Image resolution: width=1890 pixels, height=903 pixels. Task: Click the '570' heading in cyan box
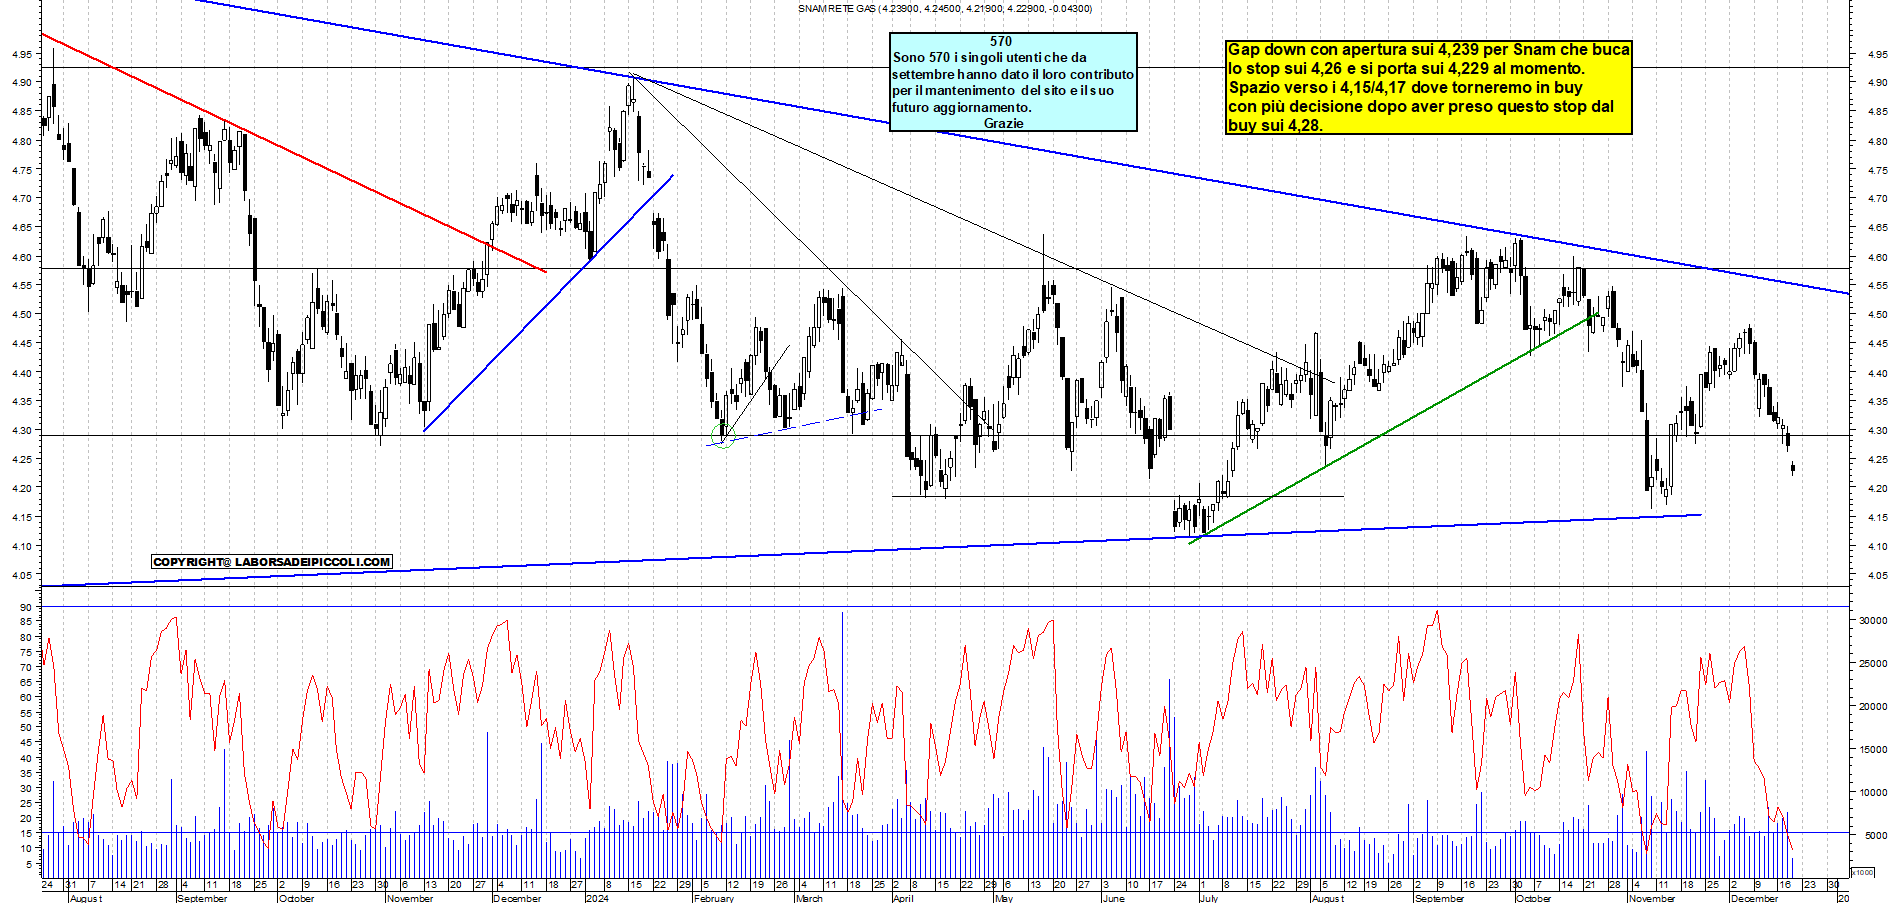(1001, 41)
